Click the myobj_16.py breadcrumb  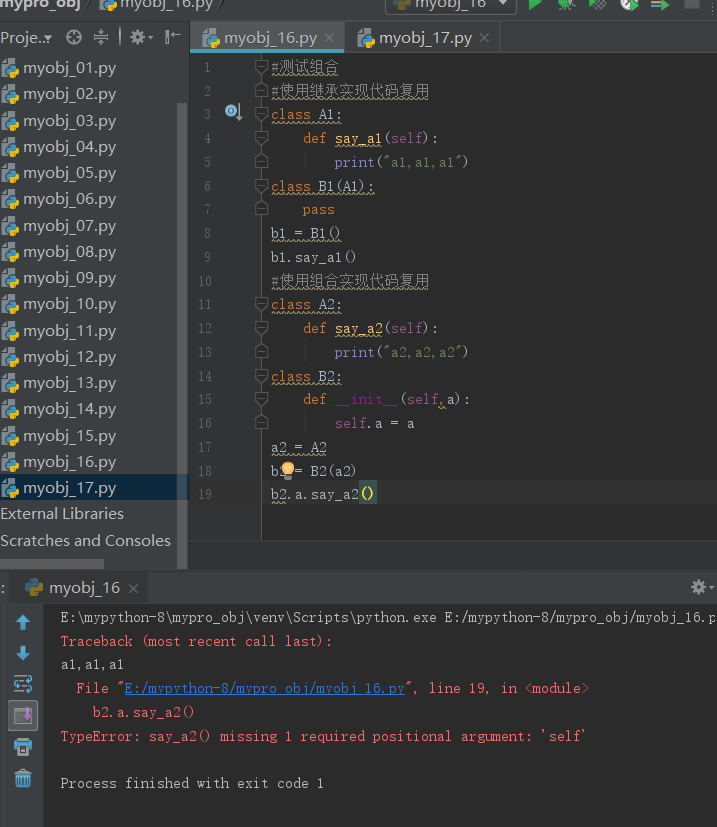156,5
